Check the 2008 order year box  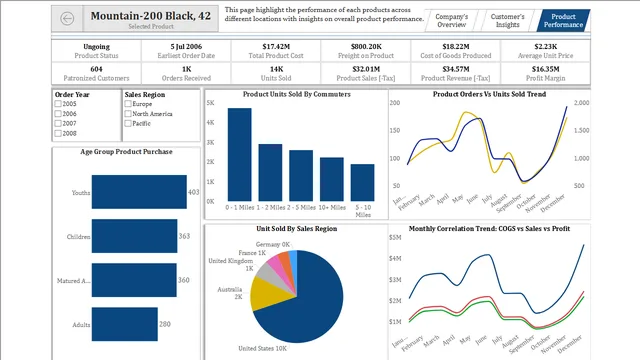(x=58, y=133)
